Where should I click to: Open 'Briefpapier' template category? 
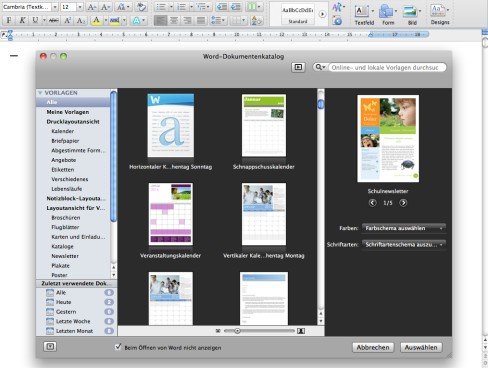pyautogui.click(x=65, y=141)
